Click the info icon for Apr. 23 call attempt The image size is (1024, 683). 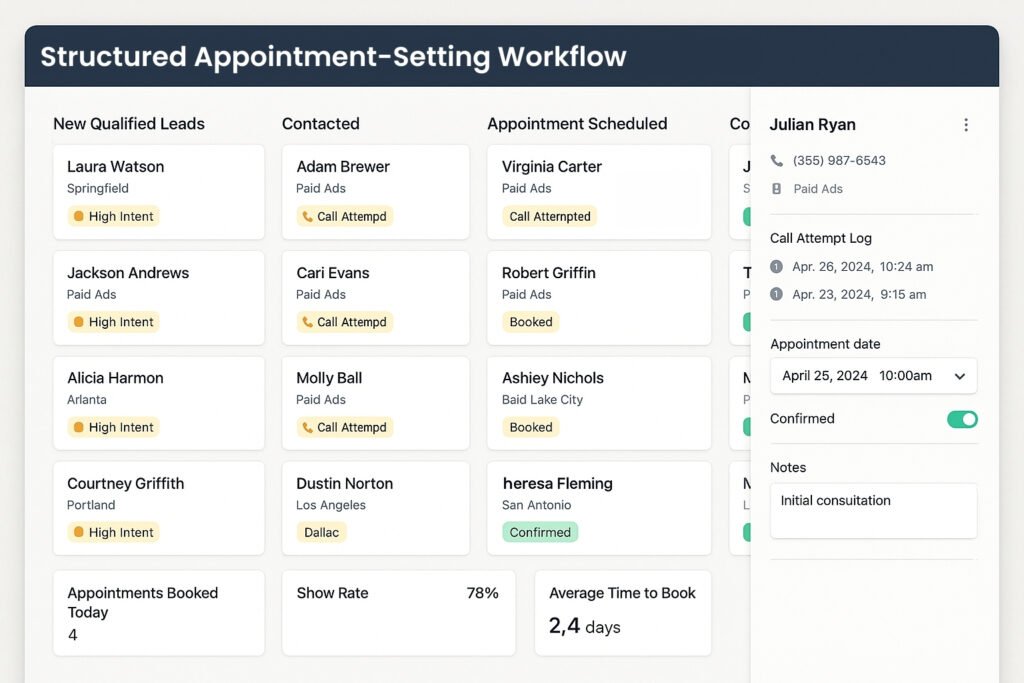point(777,295)
